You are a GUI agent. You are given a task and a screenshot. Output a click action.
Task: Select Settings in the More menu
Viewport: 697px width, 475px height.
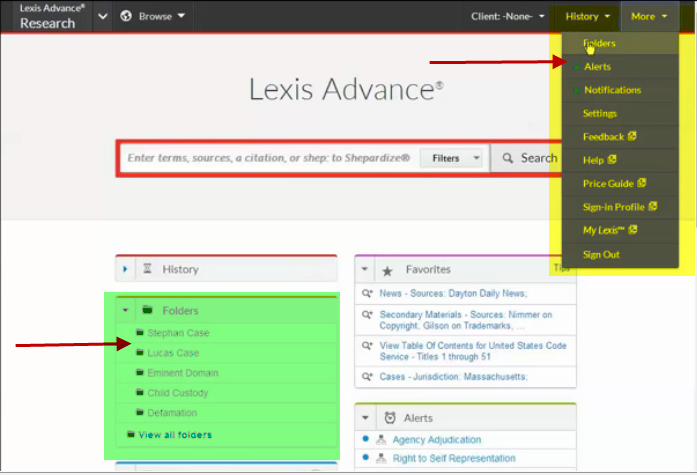(x=620, y=114)
